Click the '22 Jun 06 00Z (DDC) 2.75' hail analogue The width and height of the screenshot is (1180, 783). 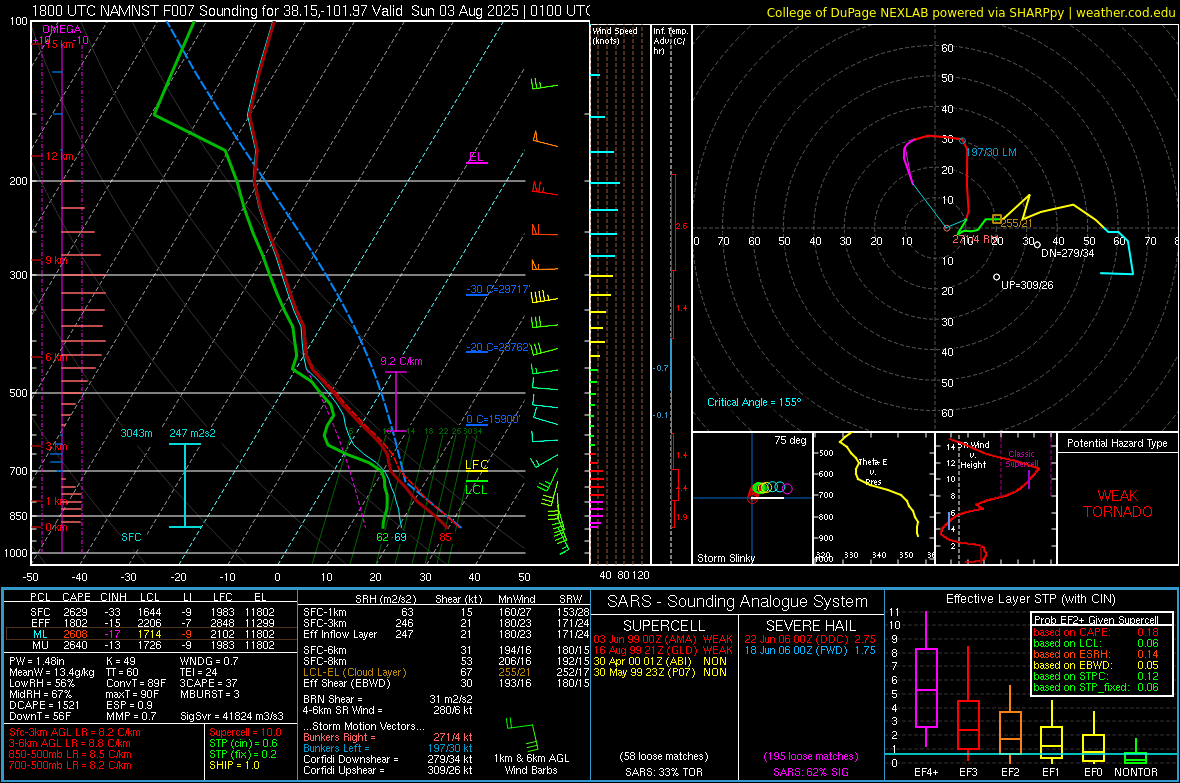click(x=810, y=639)
